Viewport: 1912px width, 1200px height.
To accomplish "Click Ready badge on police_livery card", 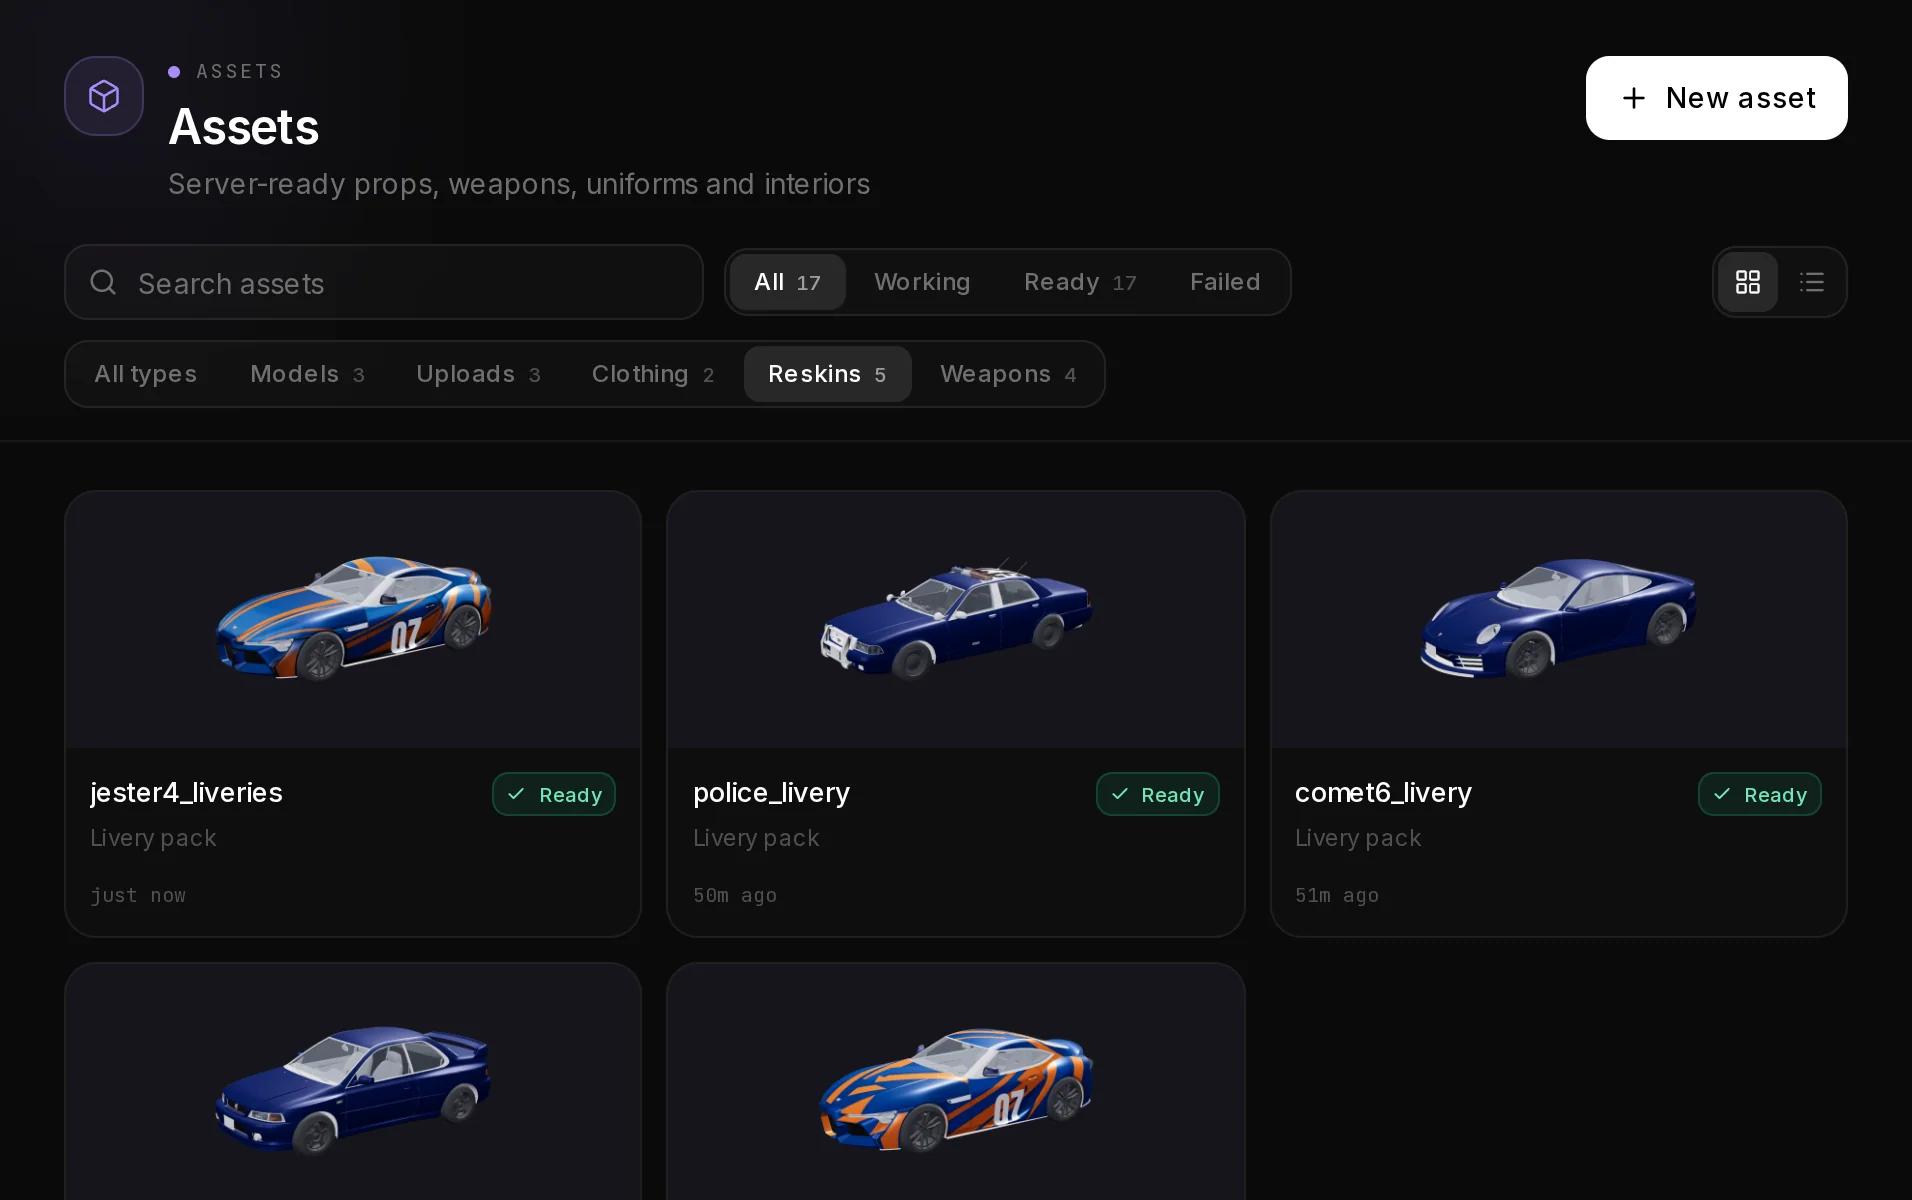I will coord(1157,794).
